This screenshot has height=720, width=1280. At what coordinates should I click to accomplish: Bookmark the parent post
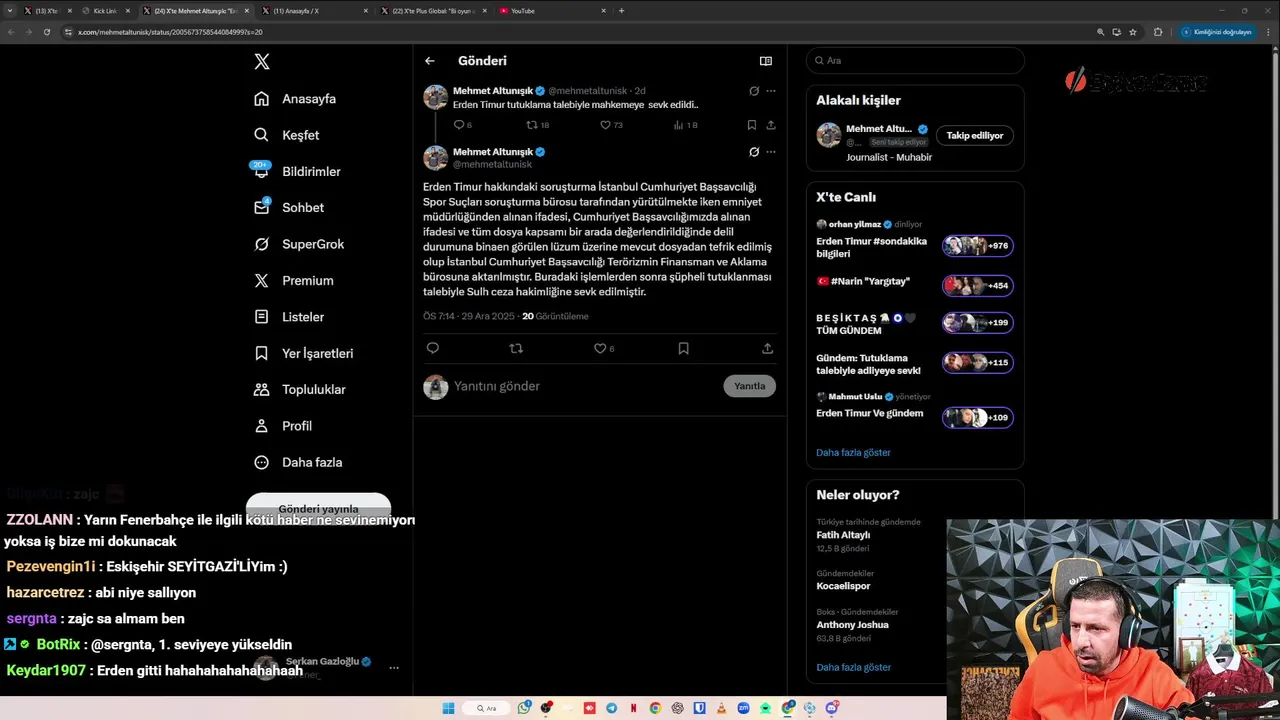click(751, 125)
